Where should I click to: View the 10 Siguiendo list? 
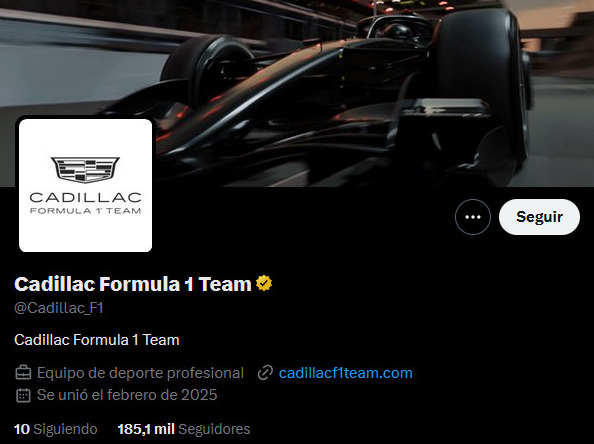(56, 429)
